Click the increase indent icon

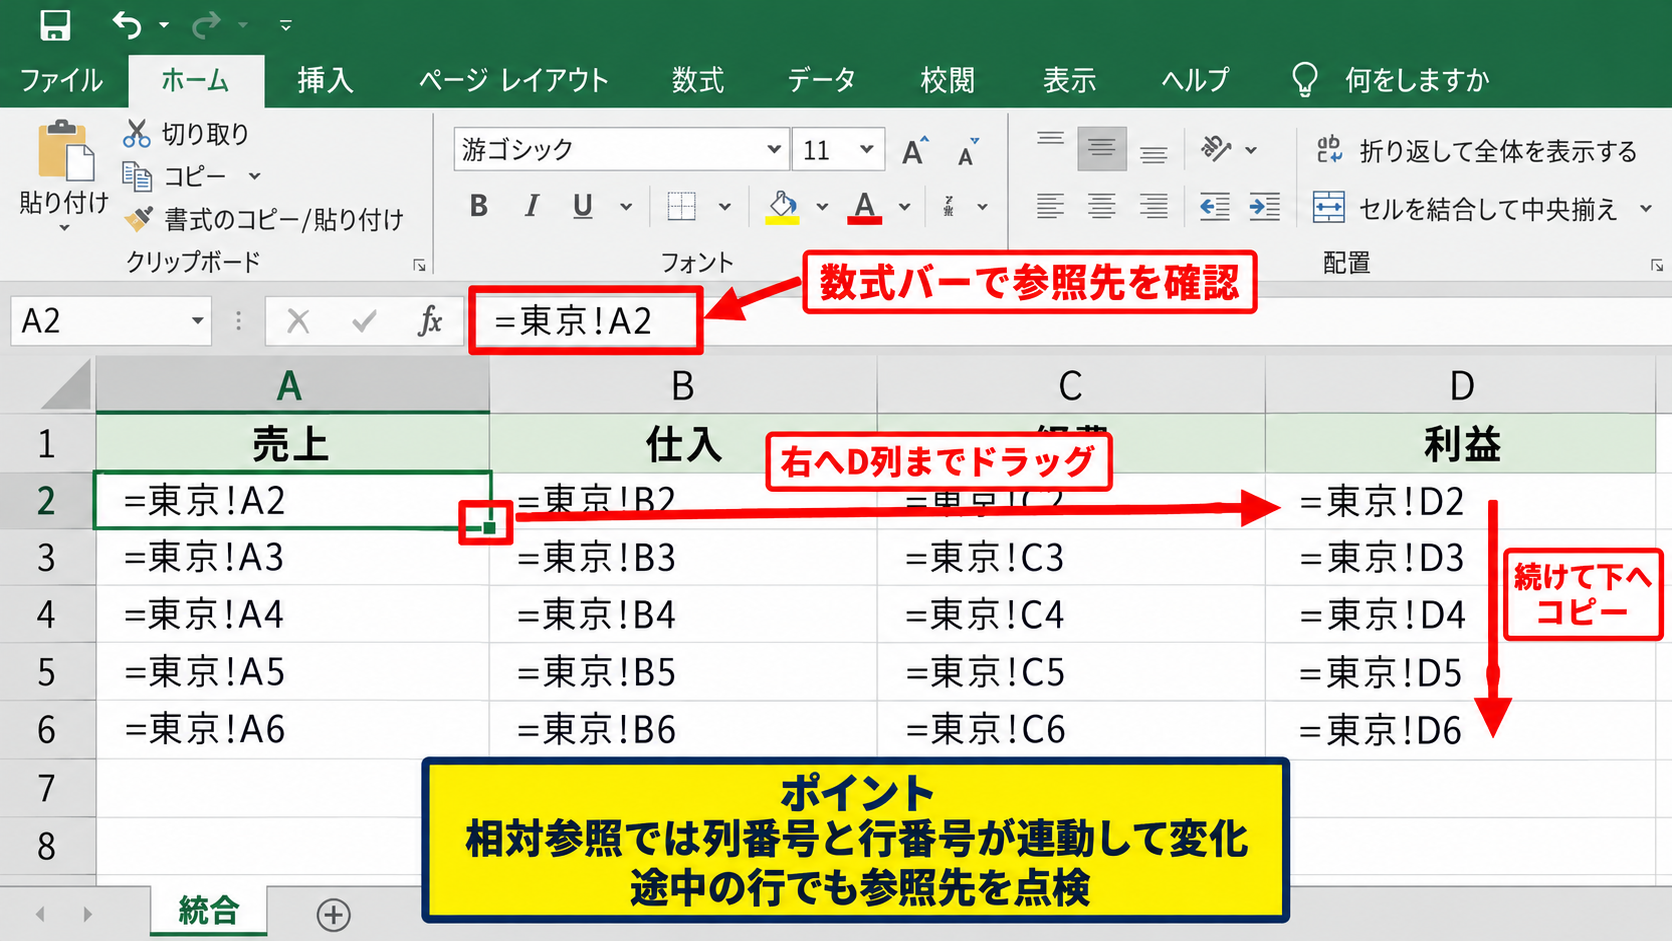pyautogui.click(x=1265, y=206)
